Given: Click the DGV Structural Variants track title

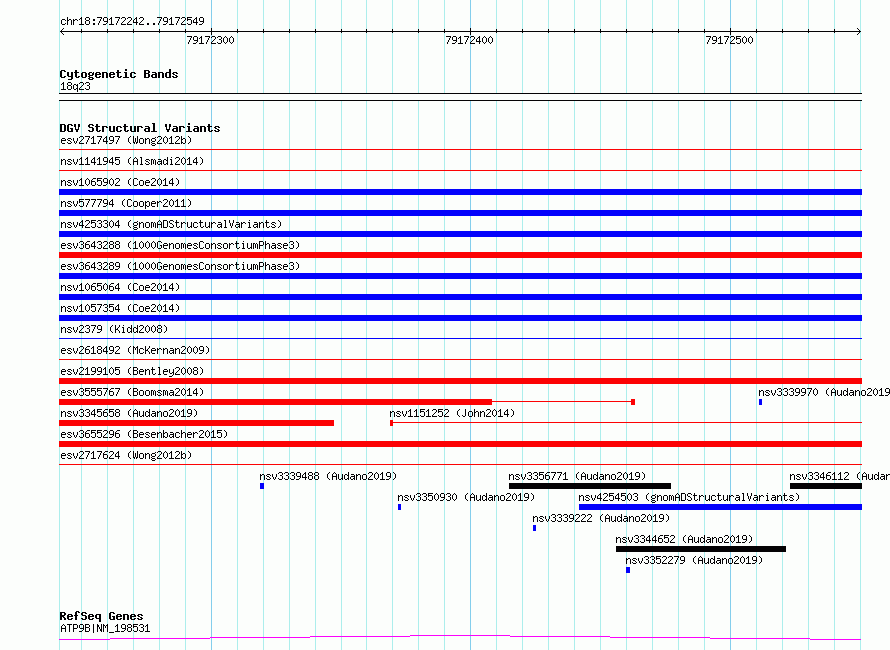Looking at the screenshot, I should click(140, 128).
